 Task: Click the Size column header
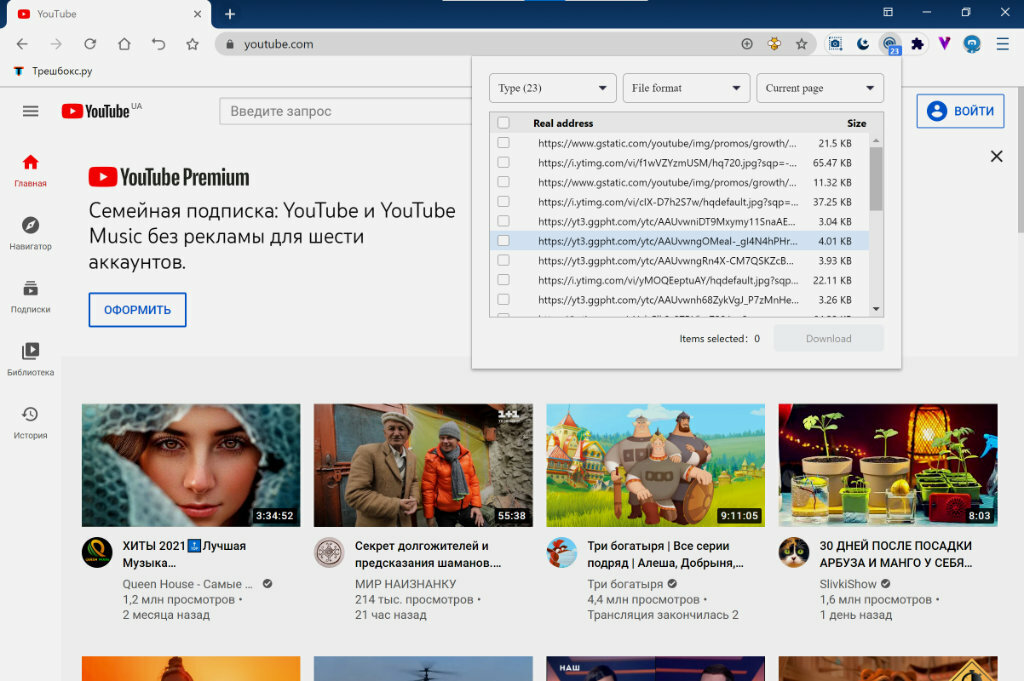point(856,123)
